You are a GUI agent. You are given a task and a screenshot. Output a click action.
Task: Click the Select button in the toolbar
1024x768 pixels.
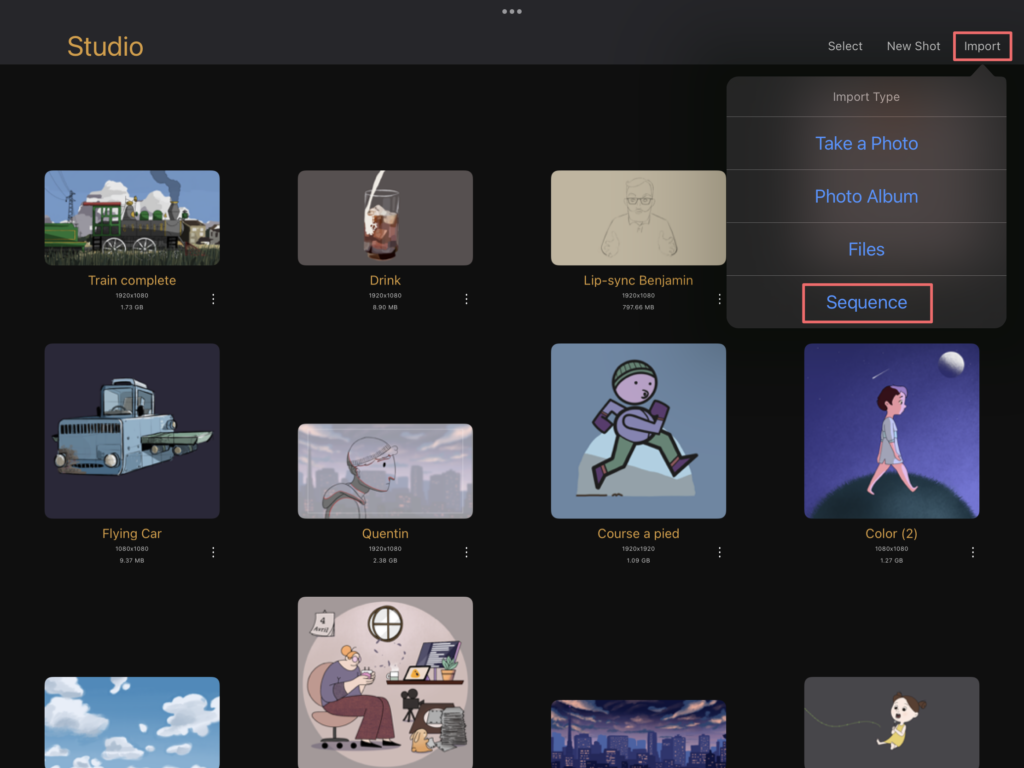click(844, 46)
